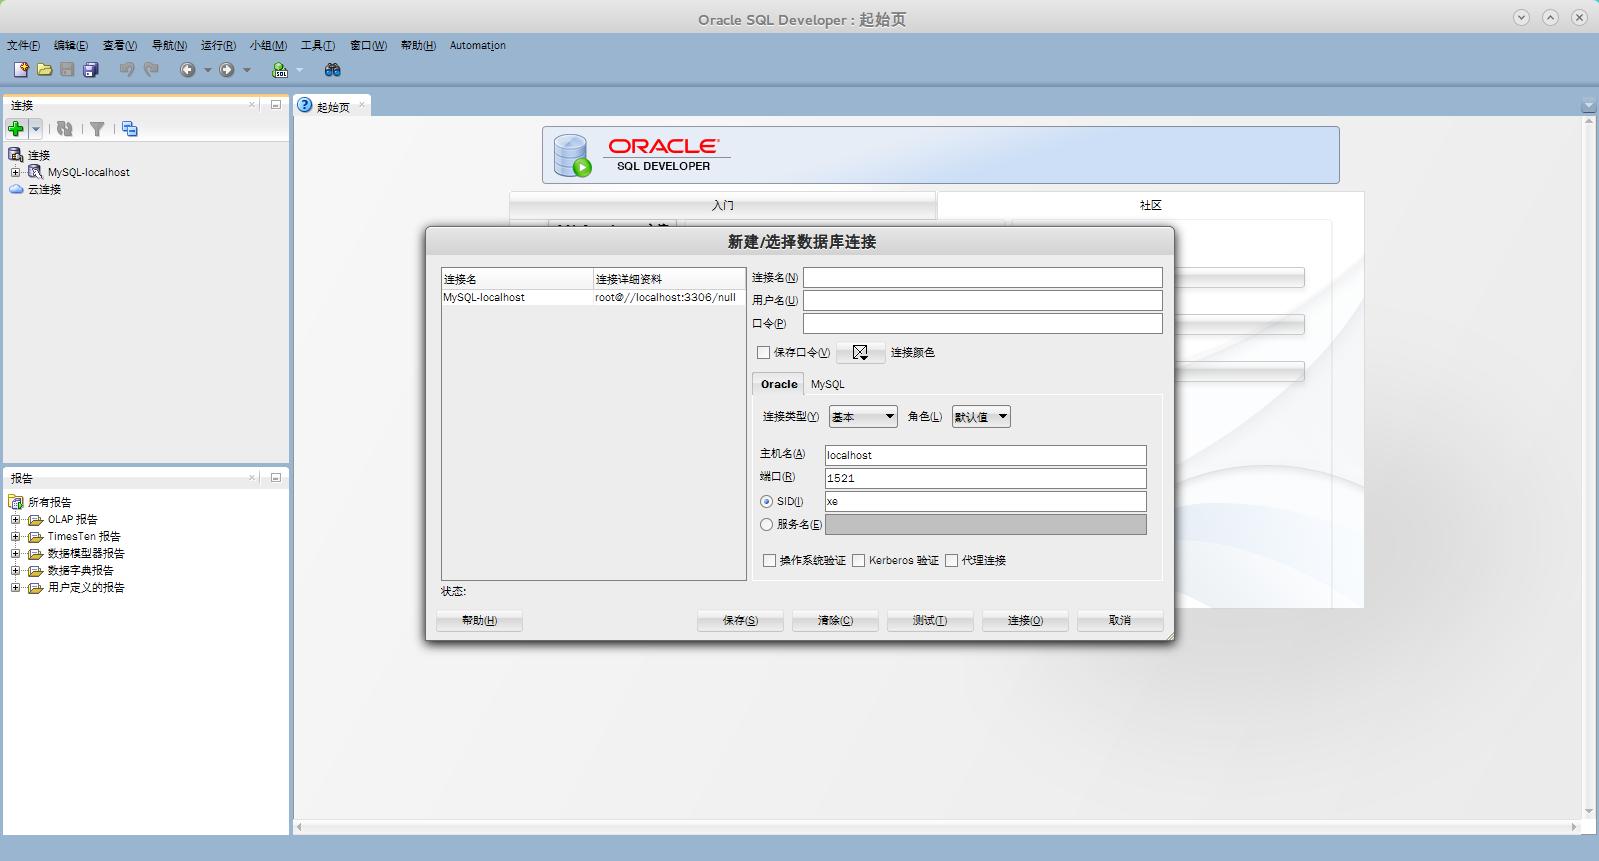The image size is (1599, 861).
Task: Check the Kerberos 验证 checkbox
Action: 859,560
